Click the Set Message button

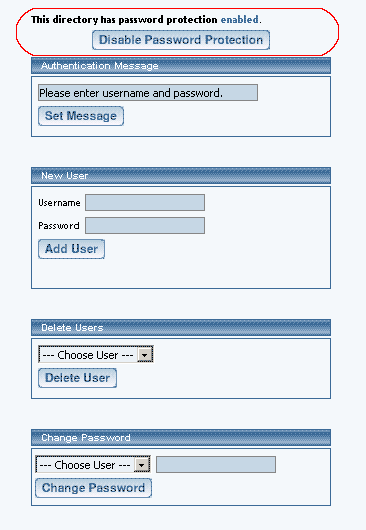click(x=81, y=116)
